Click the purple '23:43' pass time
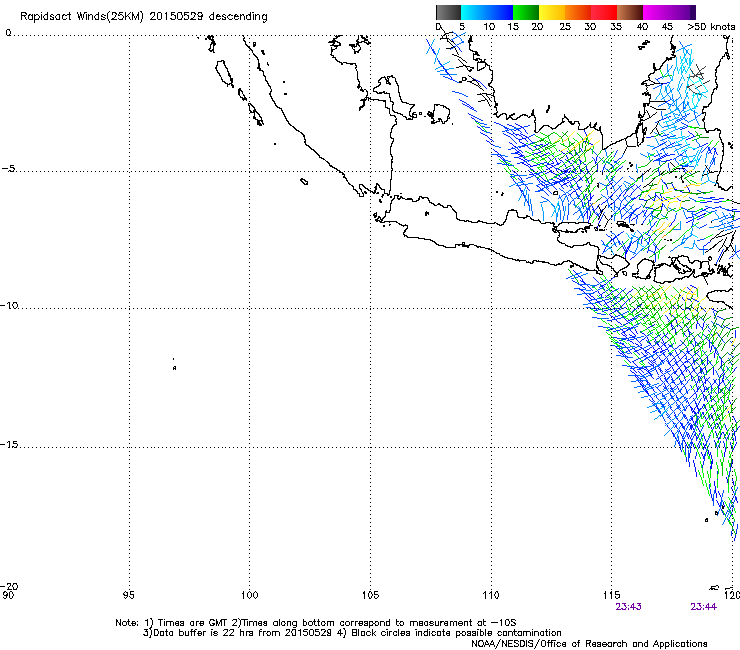This screenshot has height=650, width=740. (628, 607)
